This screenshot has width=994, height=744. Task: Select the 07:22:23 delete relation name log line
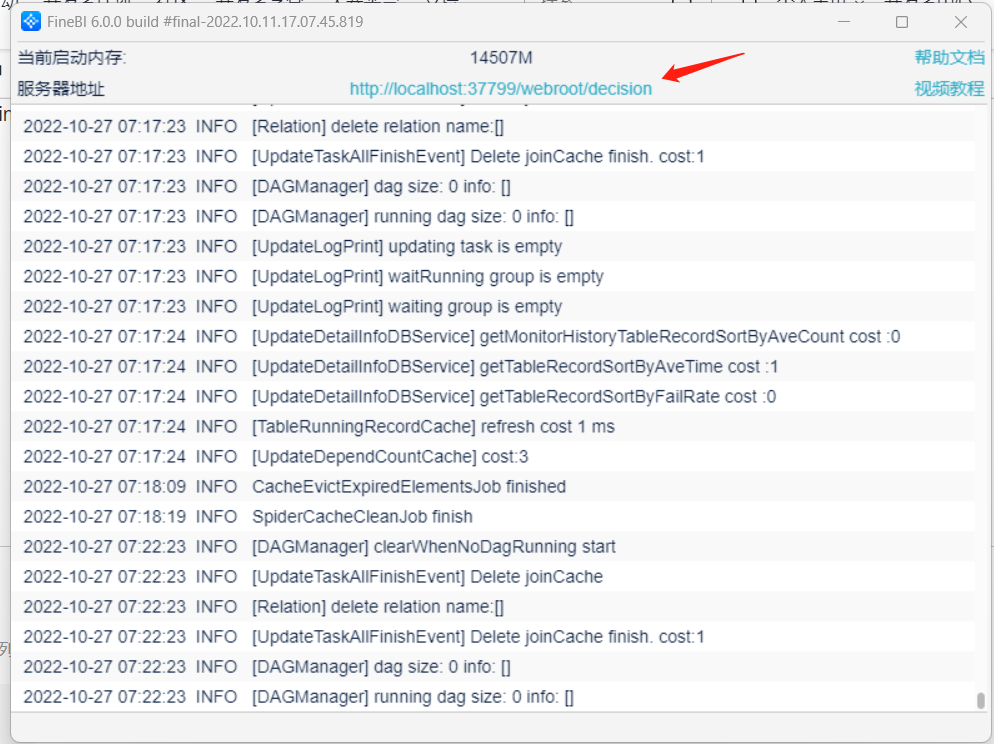point(493,606)
